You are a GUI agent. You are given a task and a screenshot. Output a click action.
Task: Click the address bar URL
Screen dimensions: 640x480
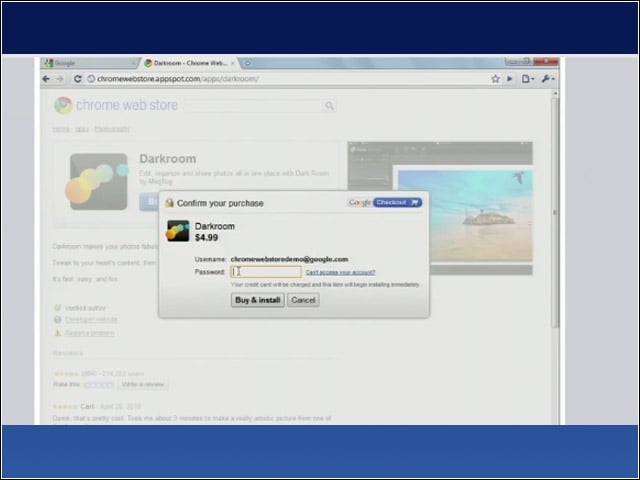point(178,79)
